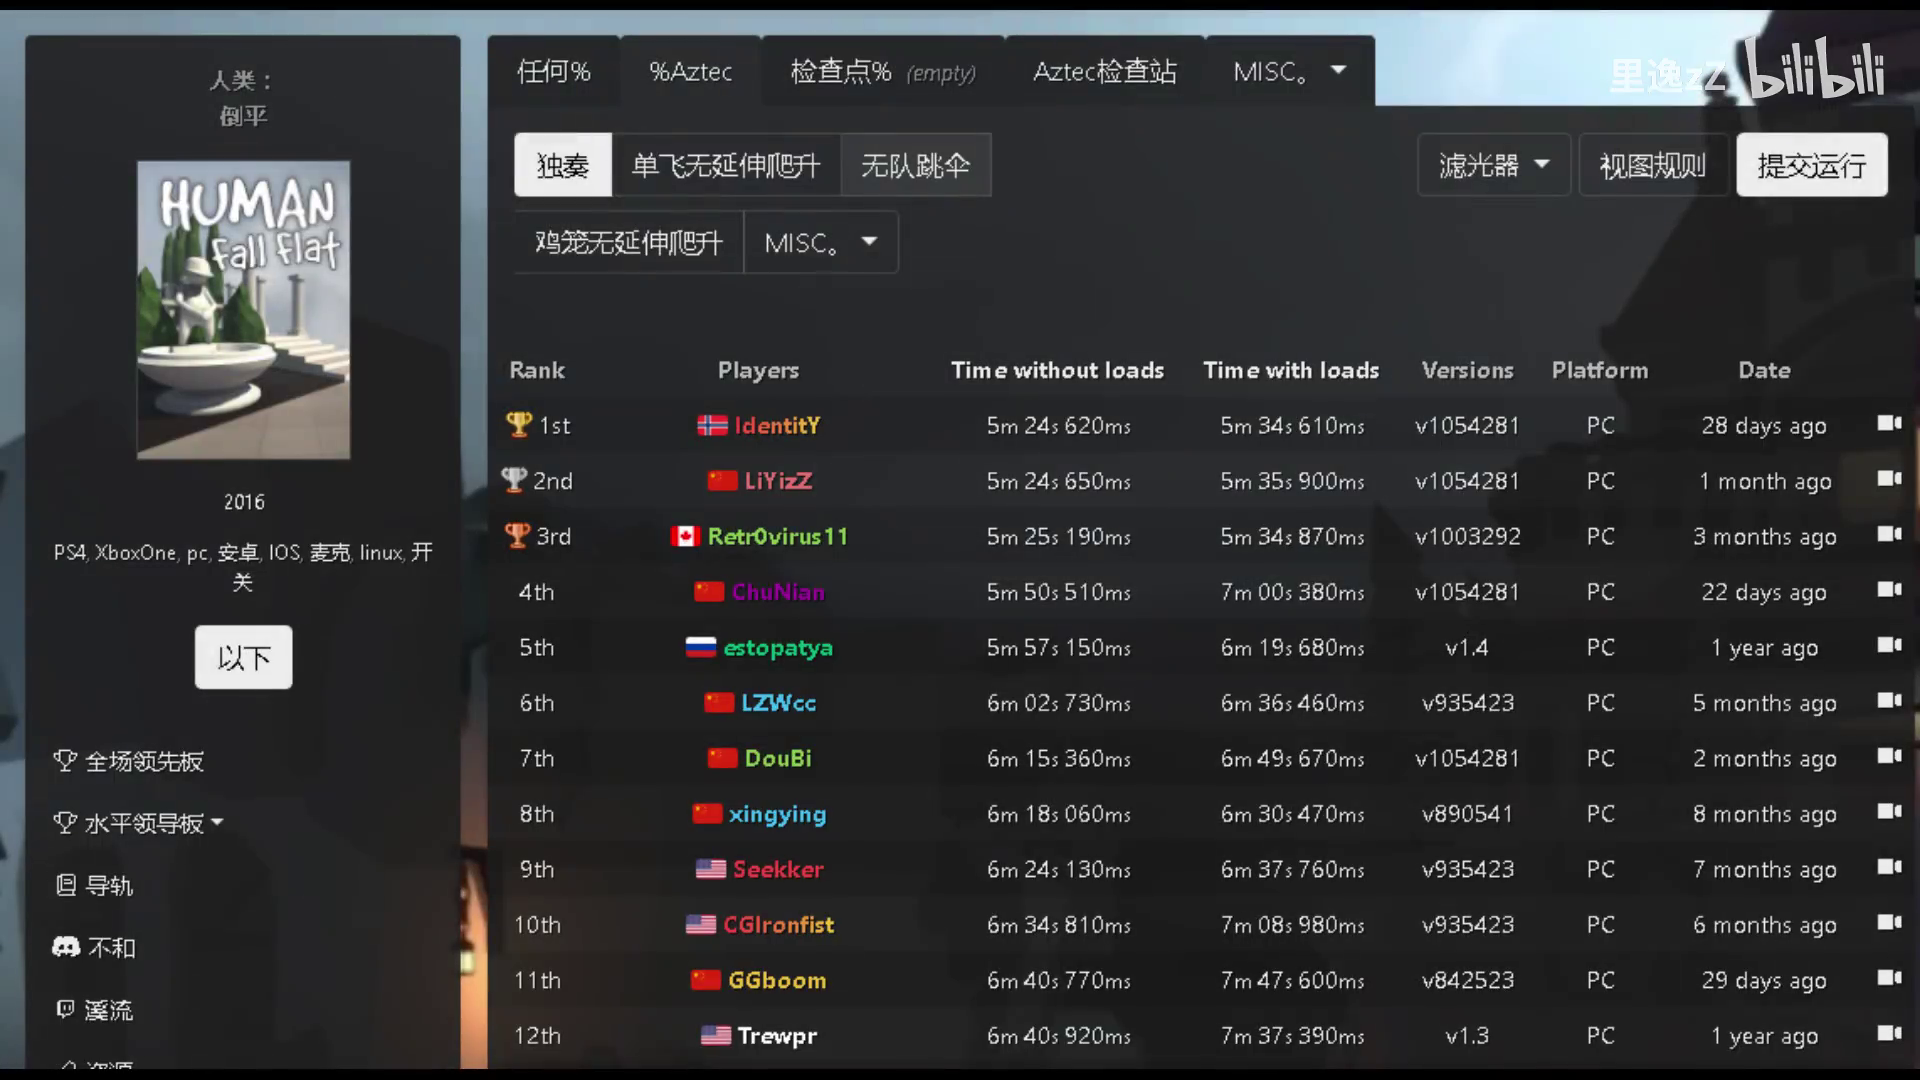Viewport: 1920px width, 1080px height.
Task: Select the 鸡笼无延伸爬升 subcategory
Action: [x=629, y=242]
